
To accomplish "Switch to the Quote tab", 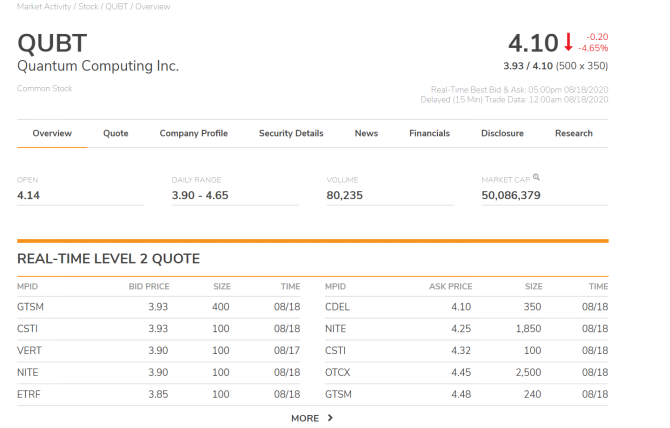I will [x=115, y=133].
